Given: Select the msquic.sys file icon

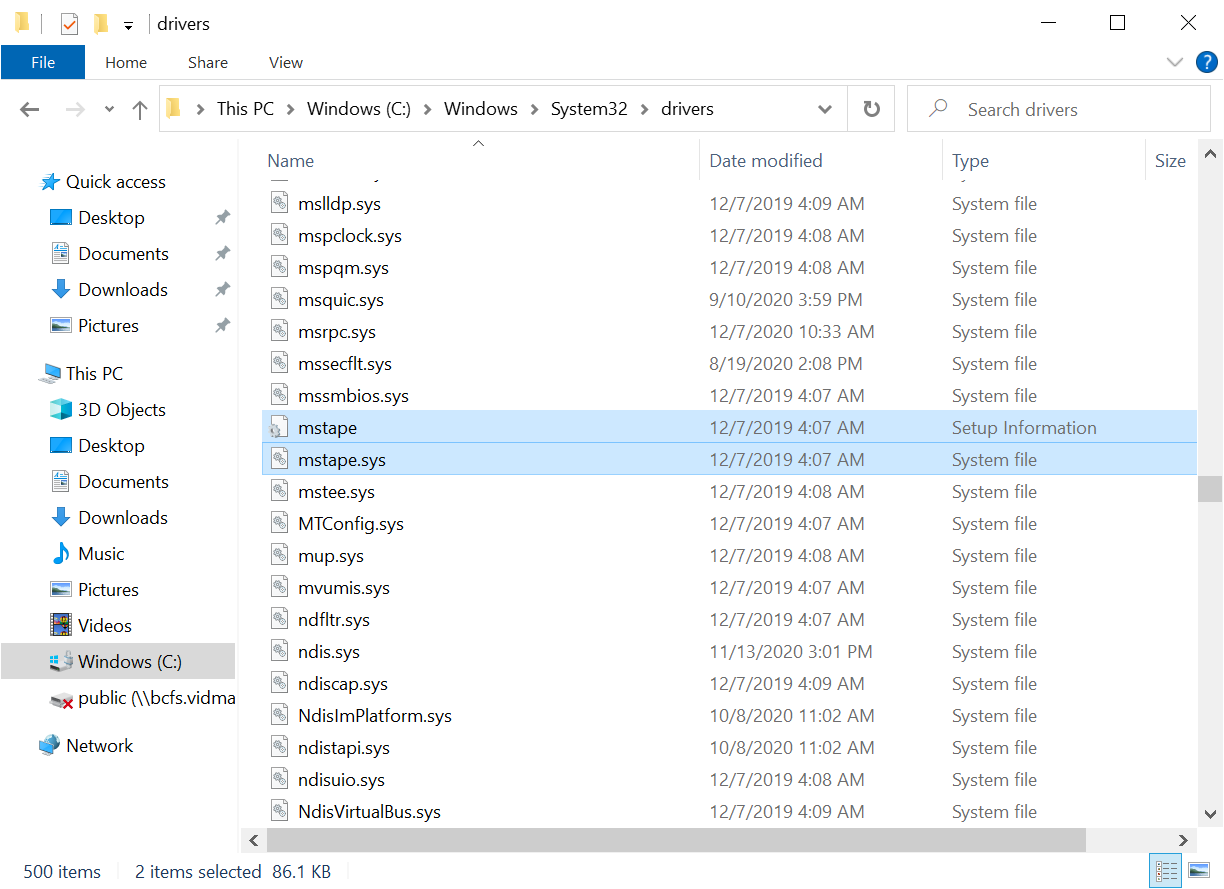Looking at the screenshot, I should [x=279, y=300].
